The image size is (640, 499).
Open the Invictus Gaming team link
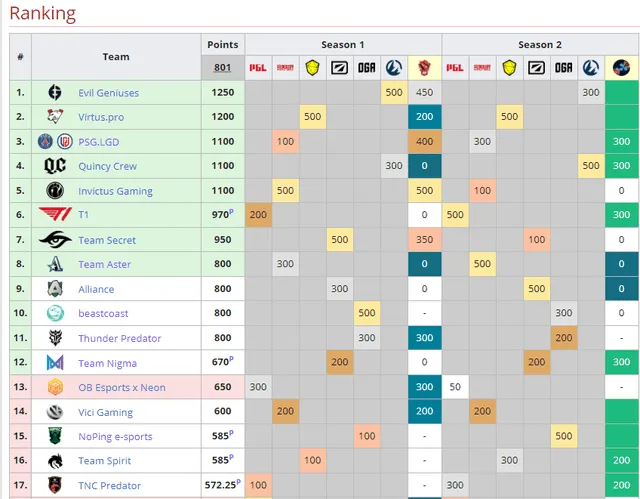[x=116, y=191]
